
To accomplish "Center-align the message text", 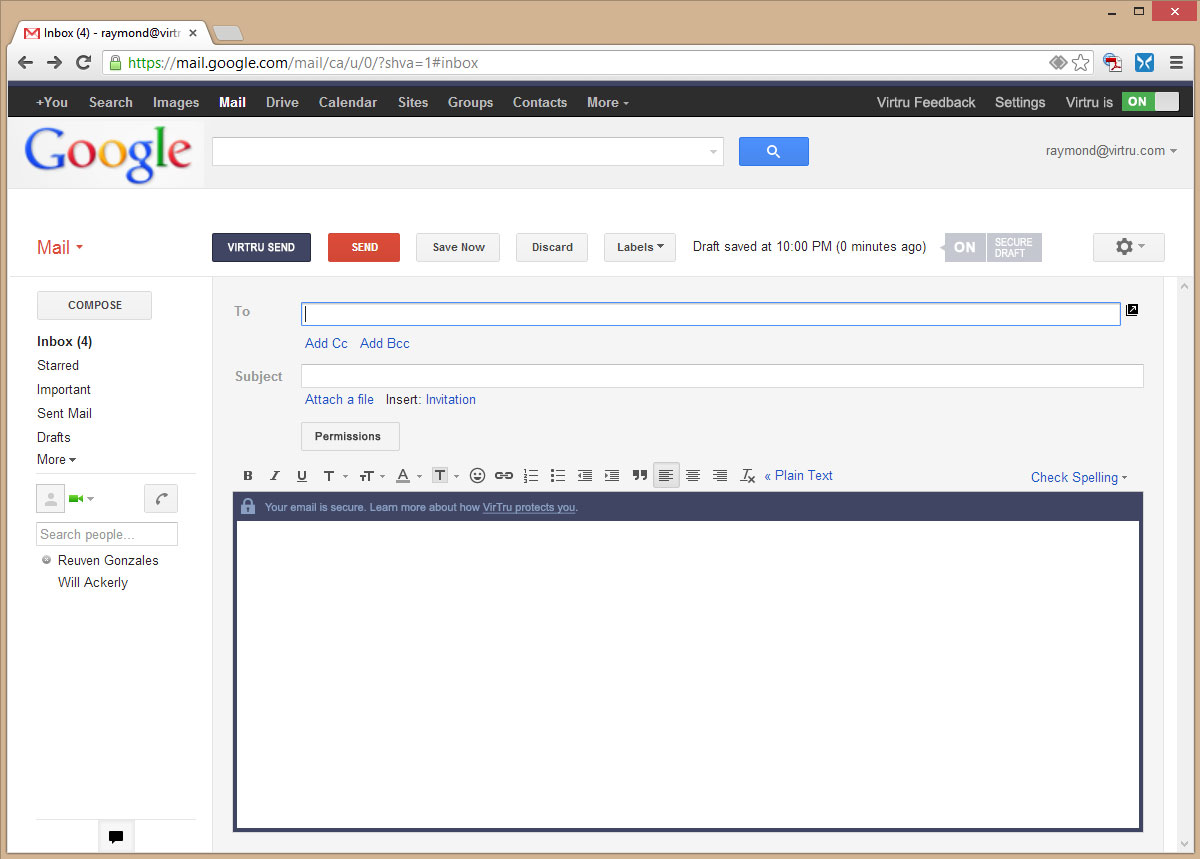I will (693, 476).
